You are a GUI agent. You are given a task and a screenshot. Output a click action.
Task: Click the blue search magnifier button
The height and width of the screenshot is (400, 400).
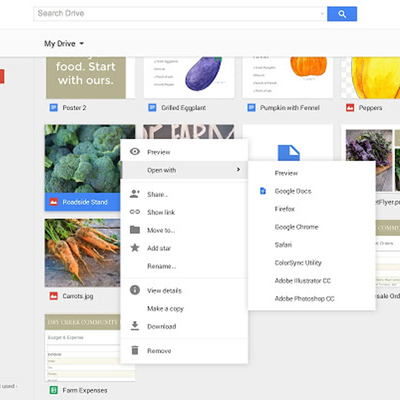[342, 14]
